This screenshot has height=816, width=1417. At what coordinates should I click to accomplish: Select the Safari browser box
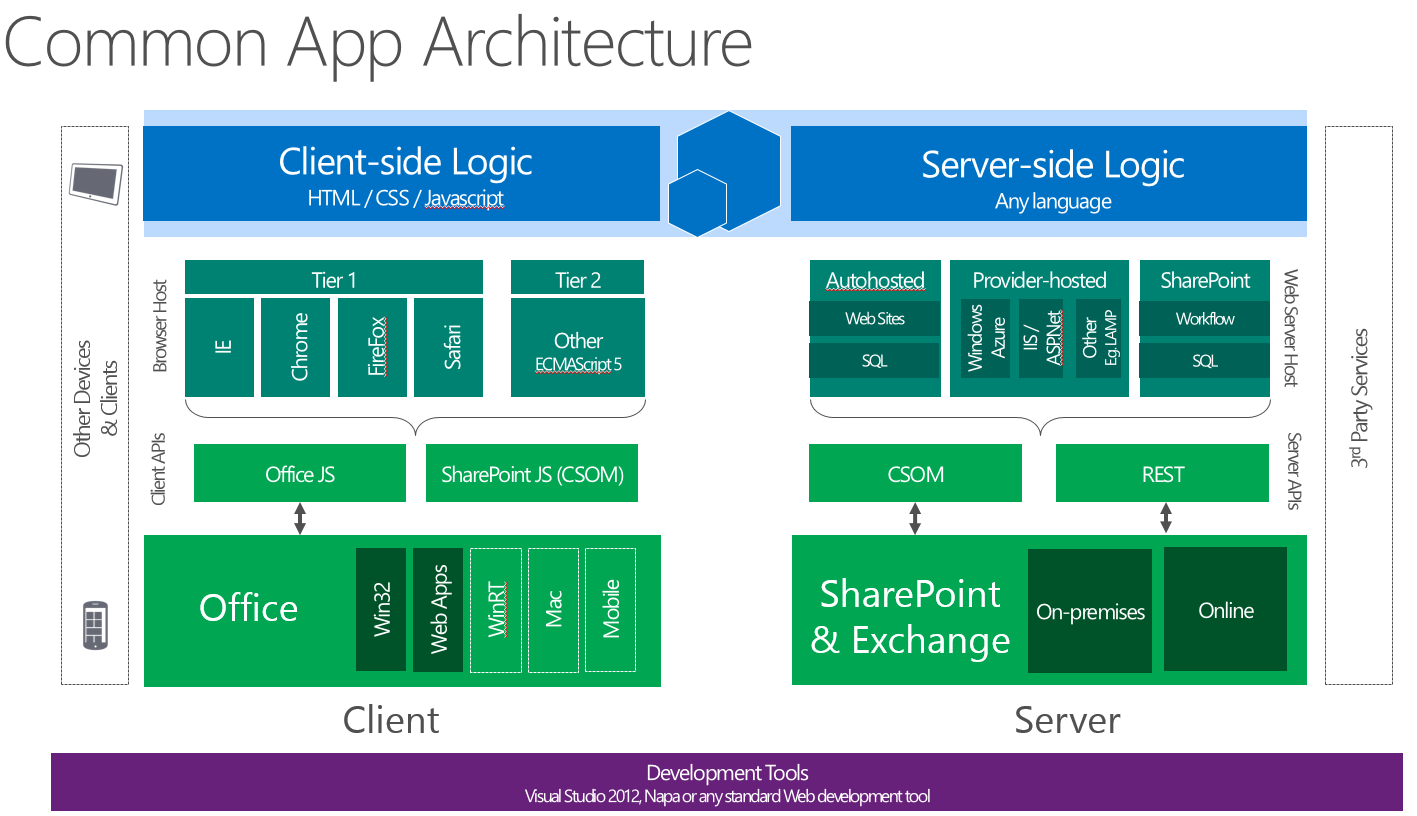(x=449, y=347)
